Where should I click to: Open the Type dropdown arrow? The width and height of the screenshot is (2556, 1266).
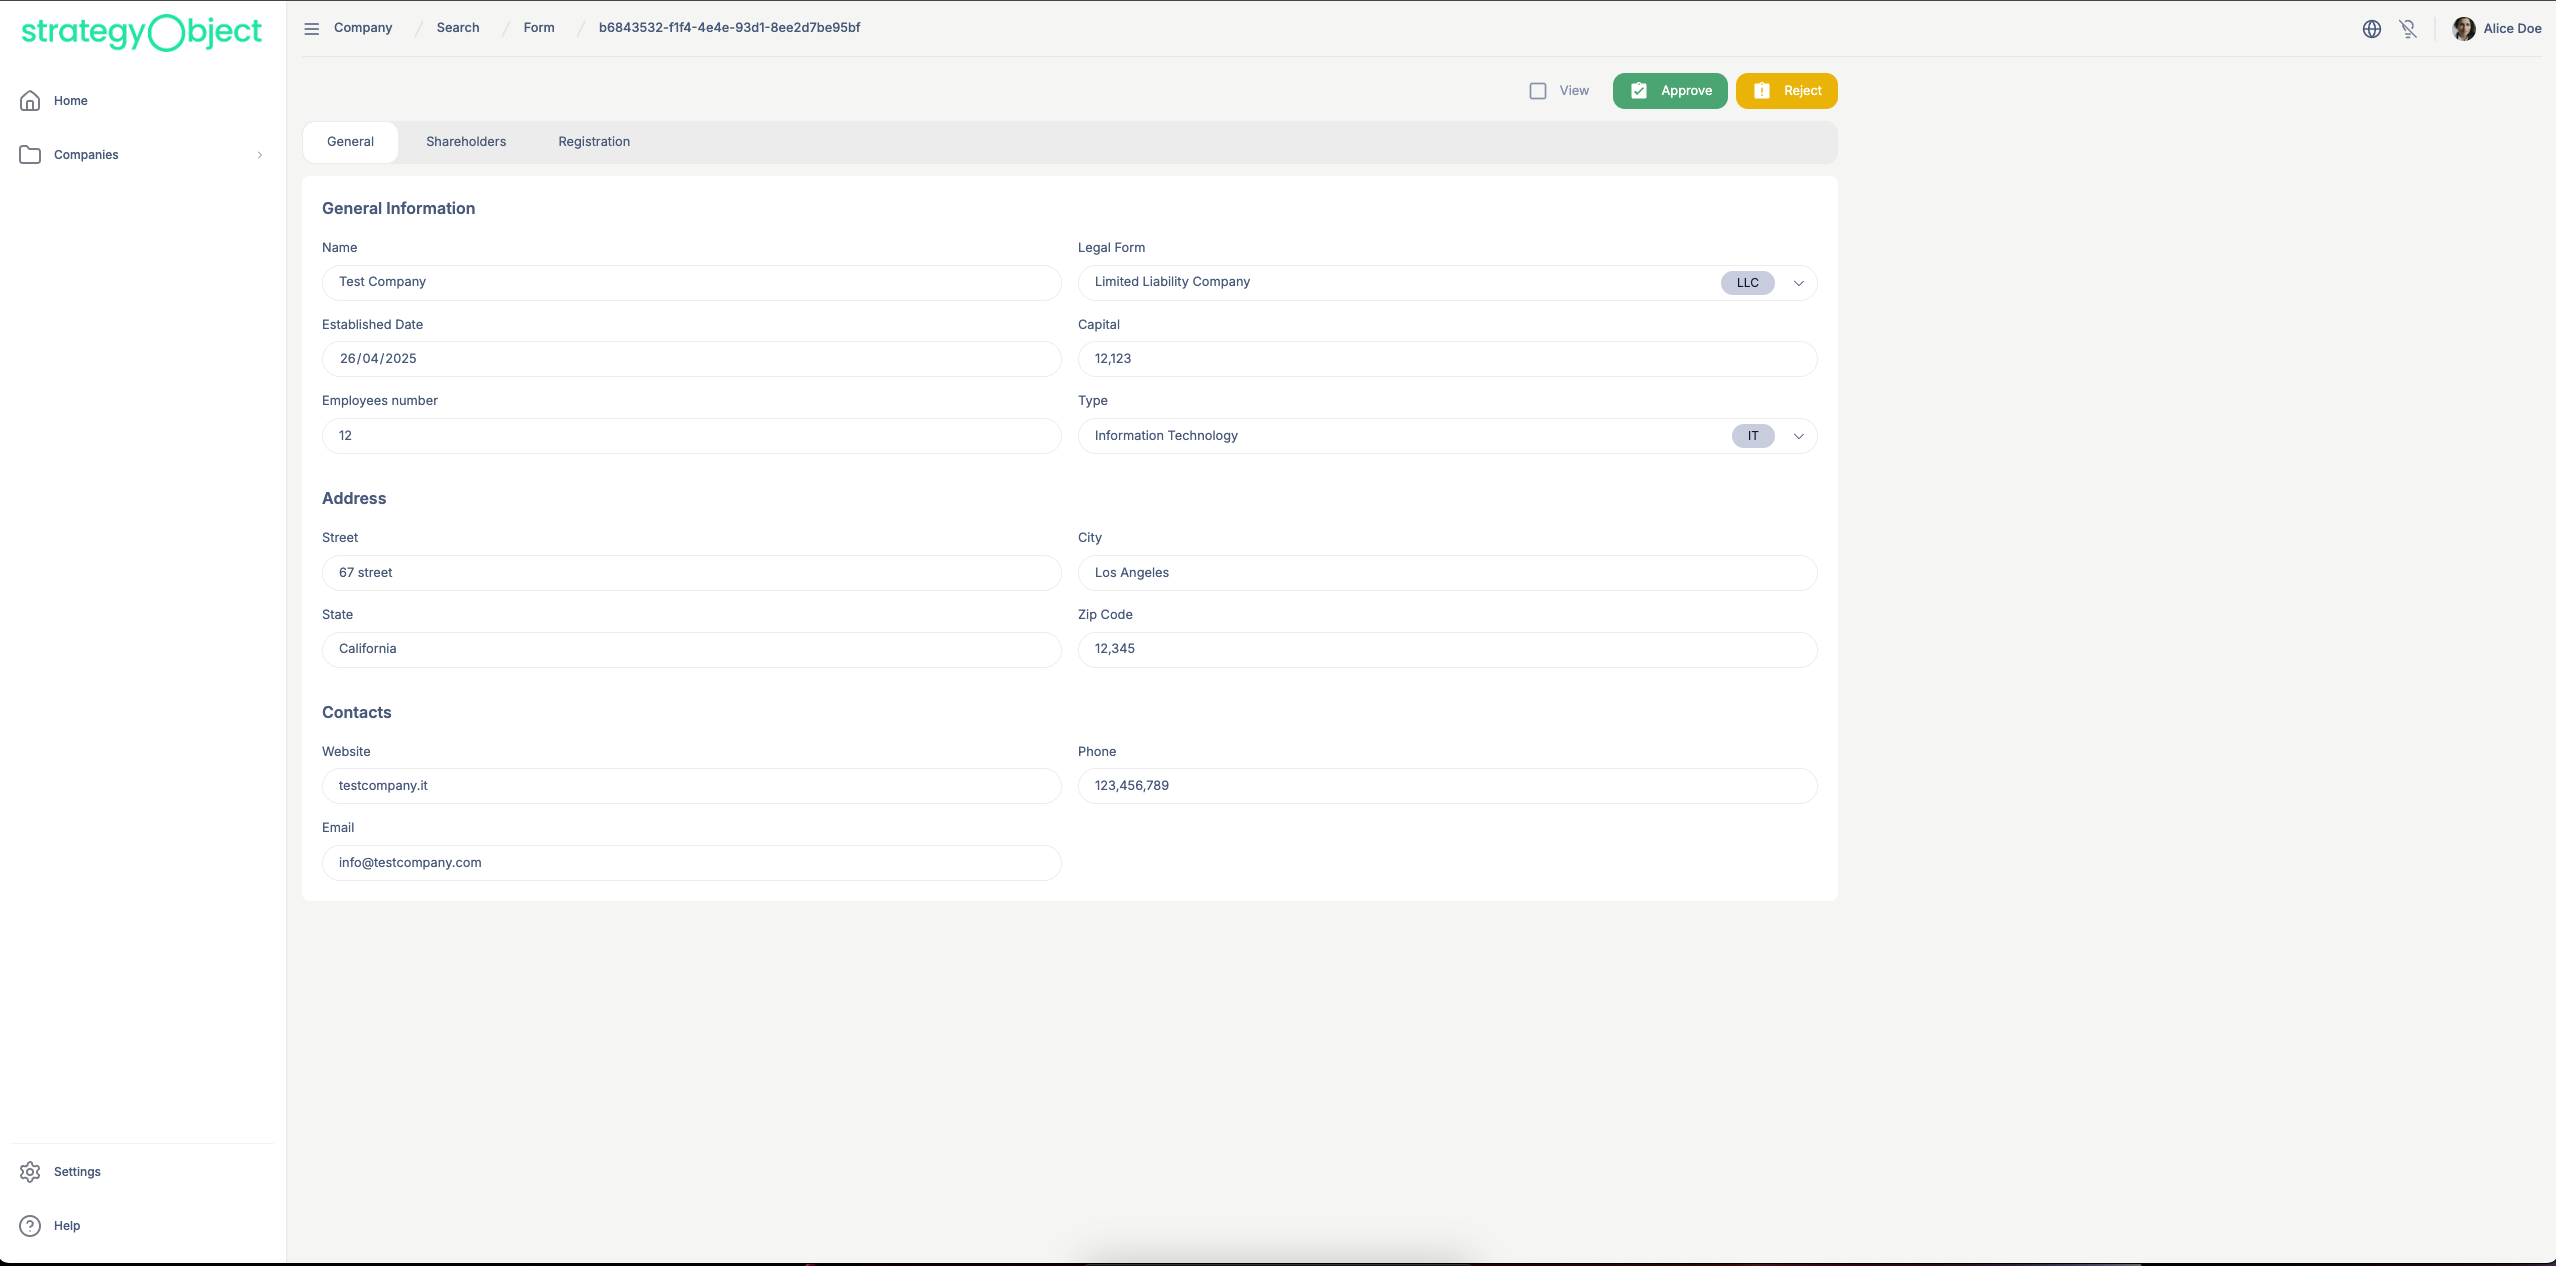point(1798,436)
